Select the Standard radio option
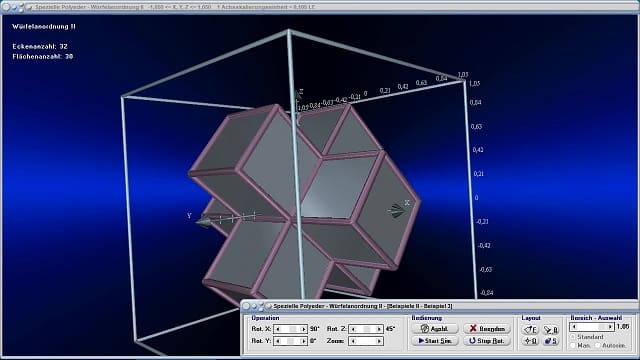This screenshot has height=360, width=640. click(573, 337)
